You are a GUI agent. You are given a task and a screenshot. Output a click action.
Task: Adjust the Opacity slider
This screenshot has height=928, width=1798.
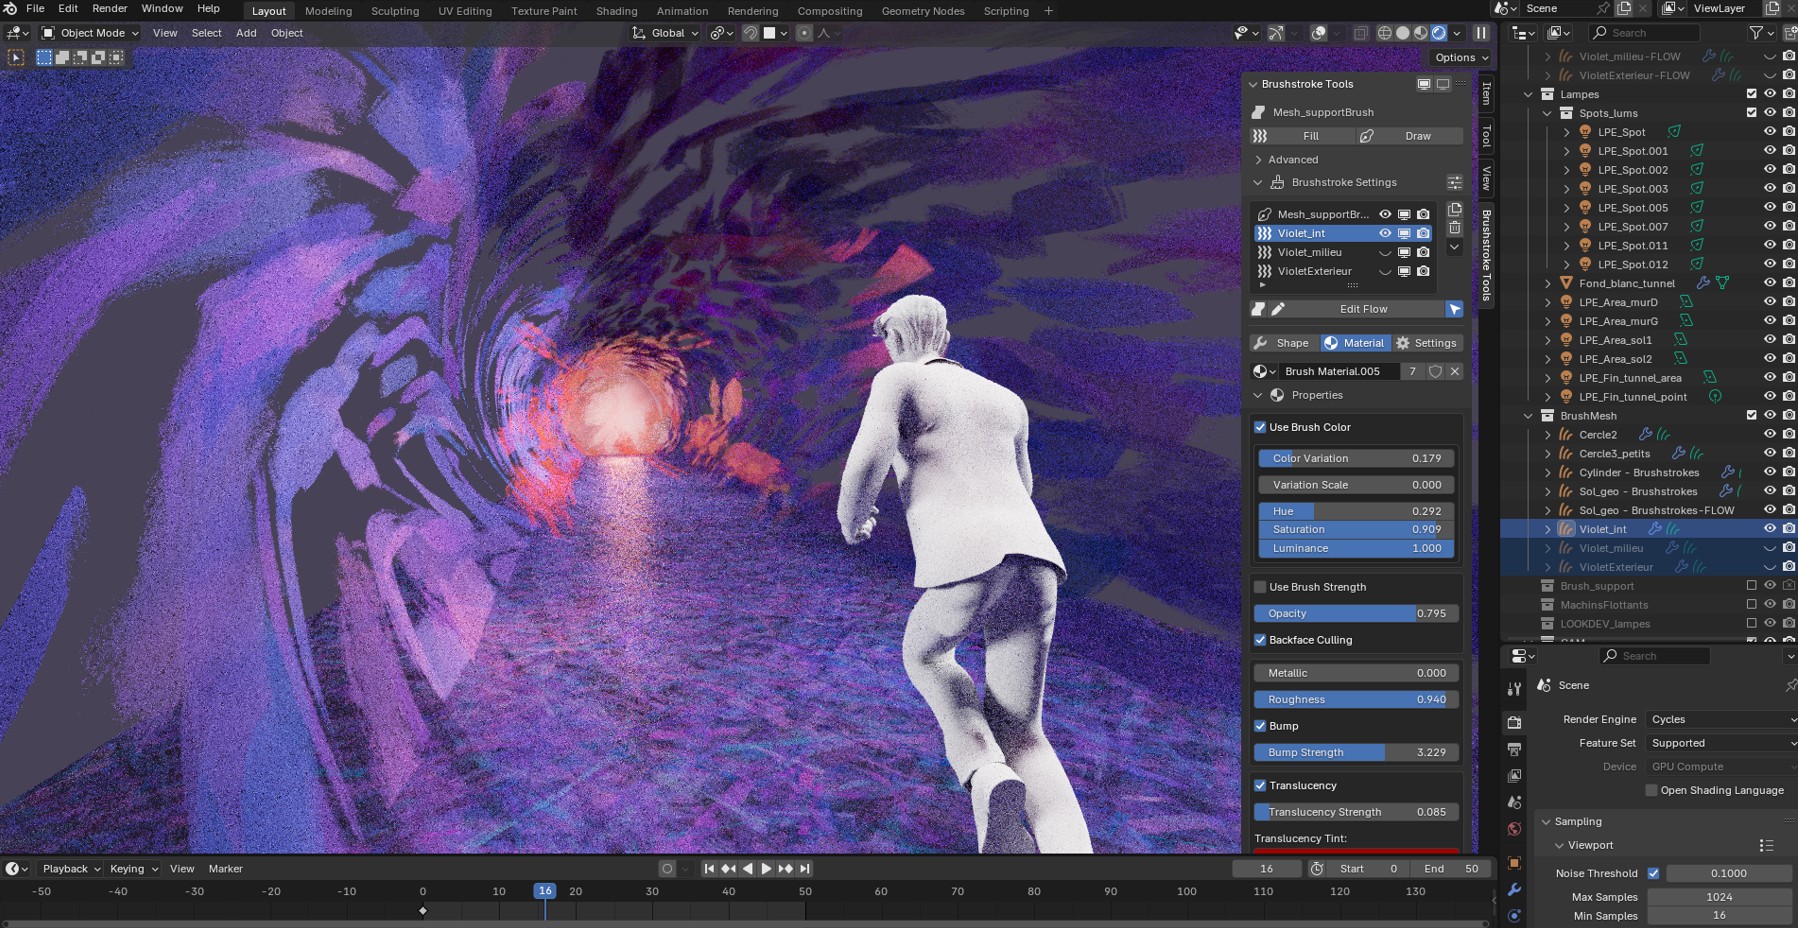click(1355, 614)
